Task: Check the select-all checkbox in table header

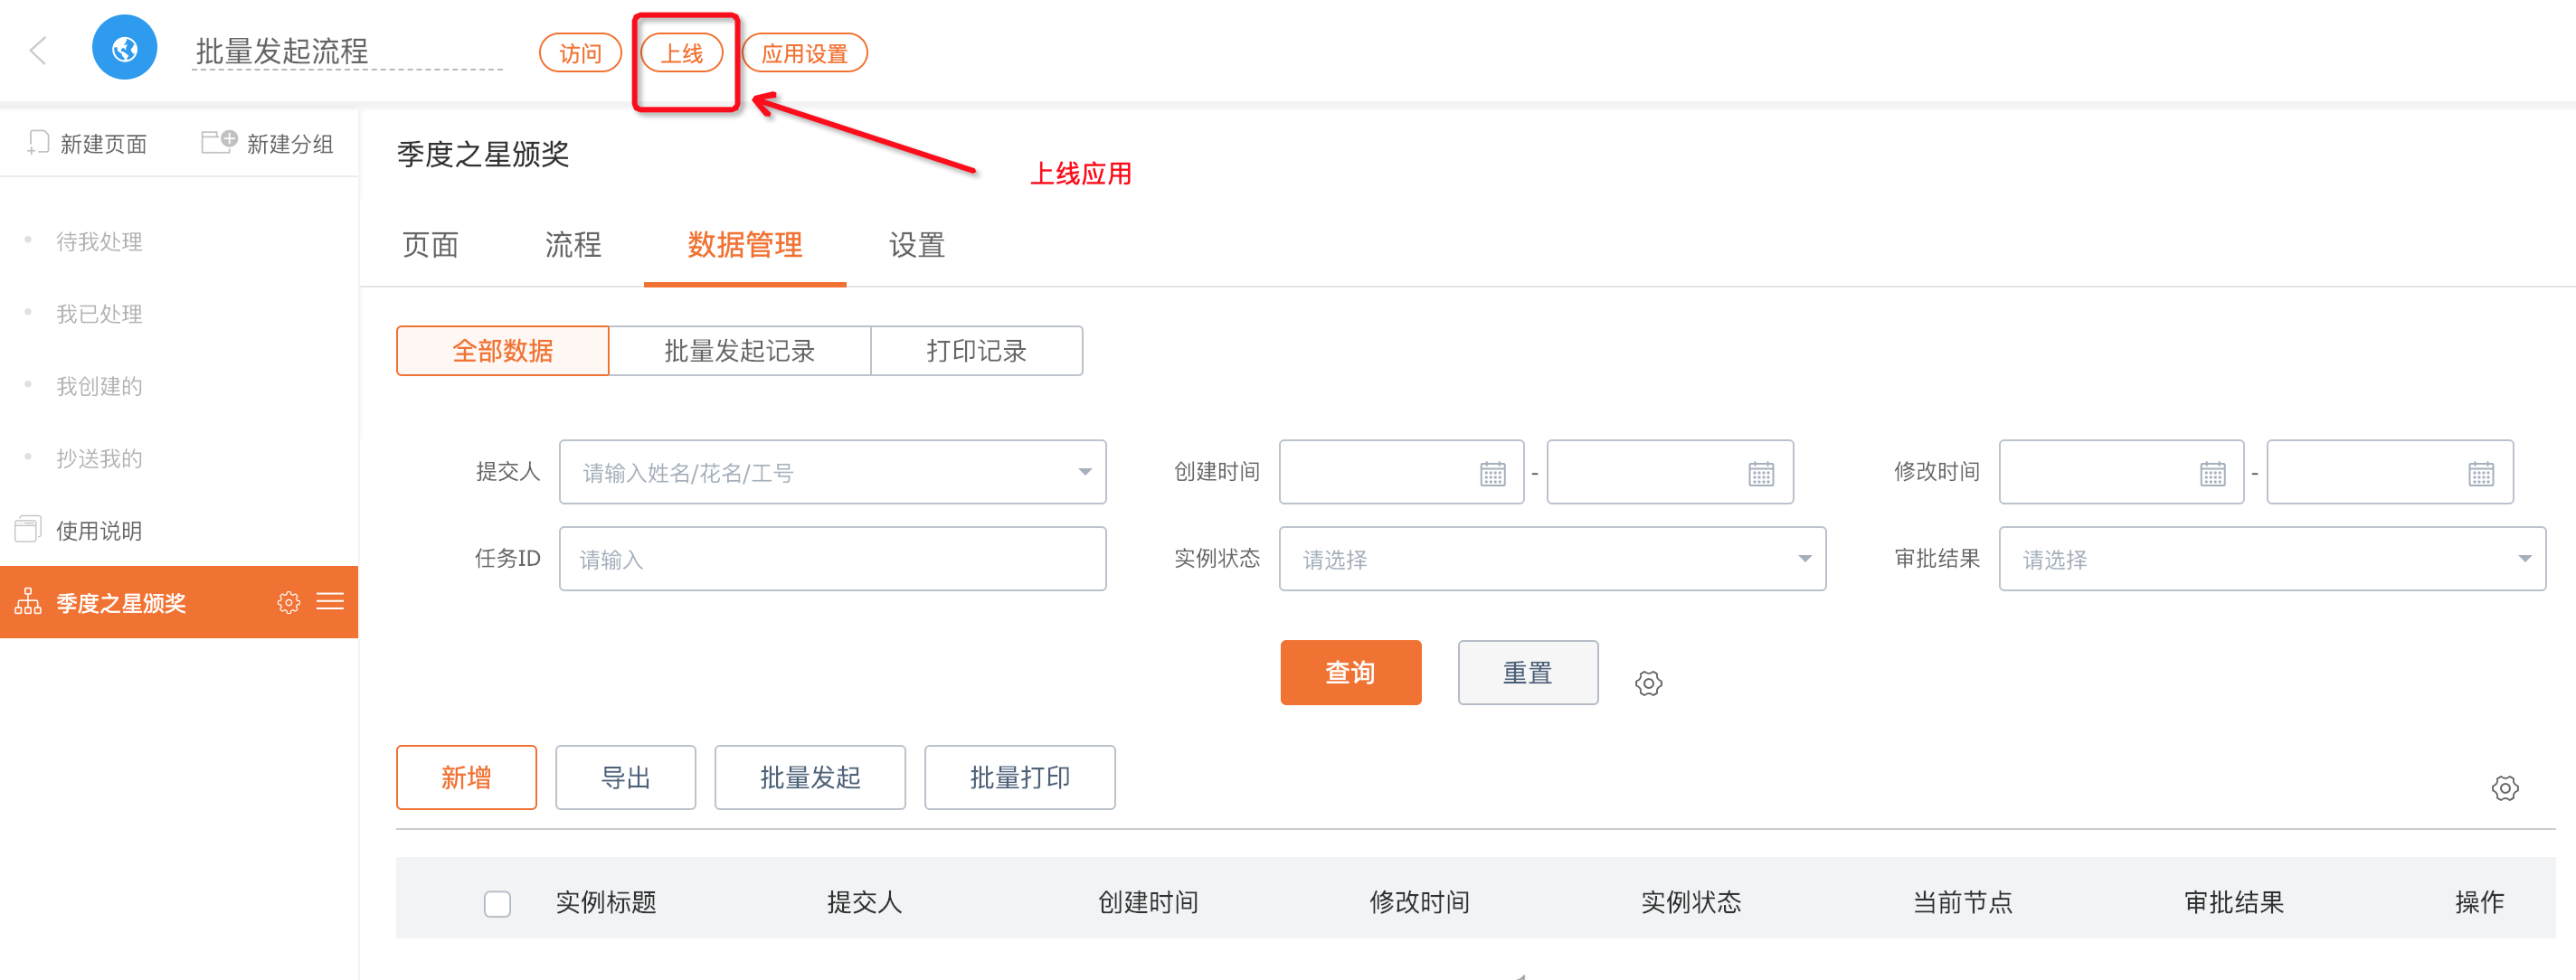Action: [x=497, y=903]
